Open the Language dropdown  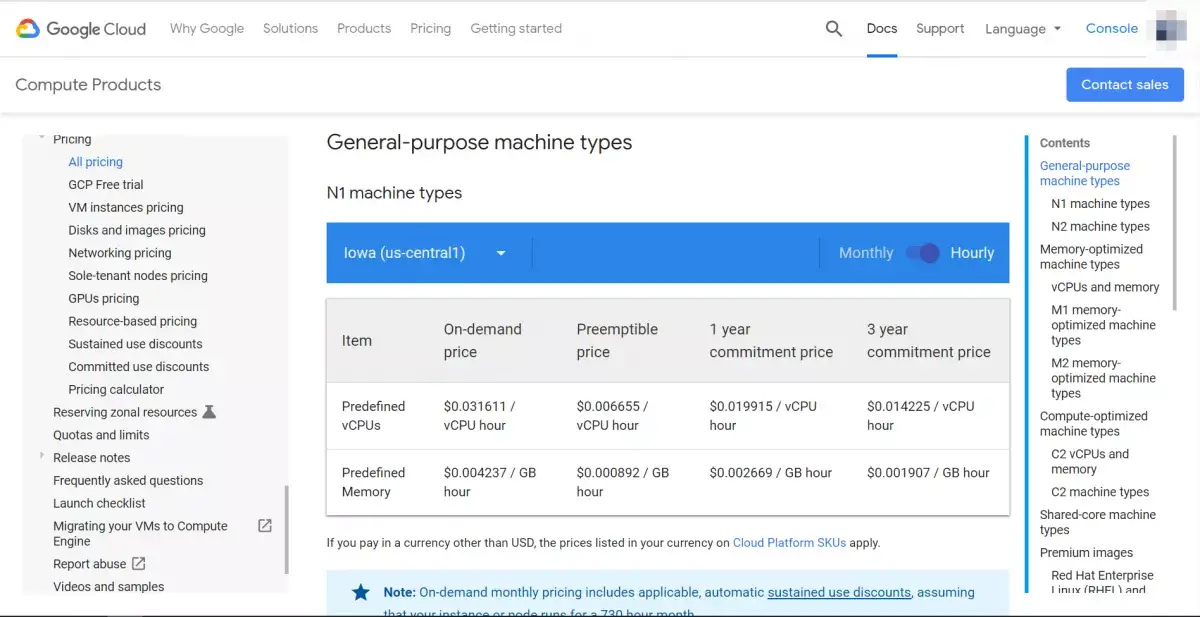point(1023,29)
